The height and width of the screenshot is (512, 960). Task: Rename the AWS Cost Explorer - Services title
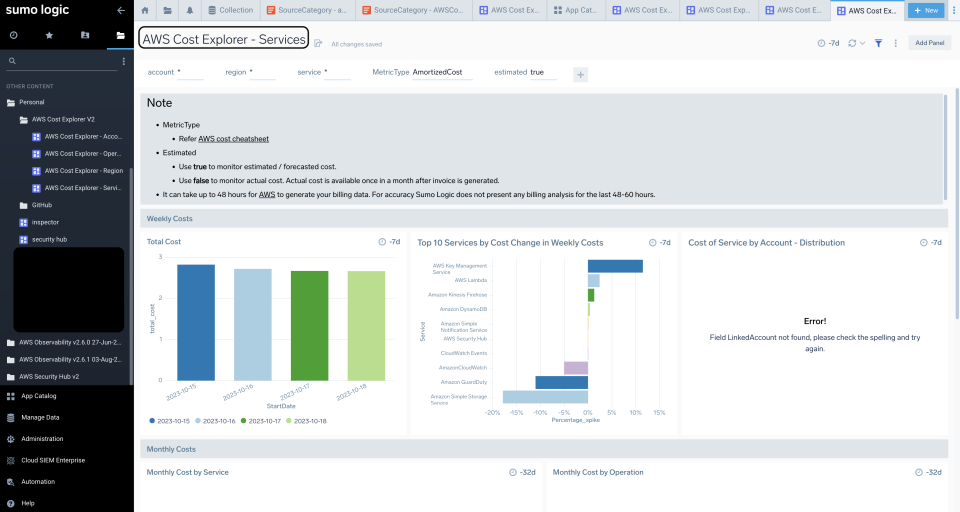tap(223, 39)
